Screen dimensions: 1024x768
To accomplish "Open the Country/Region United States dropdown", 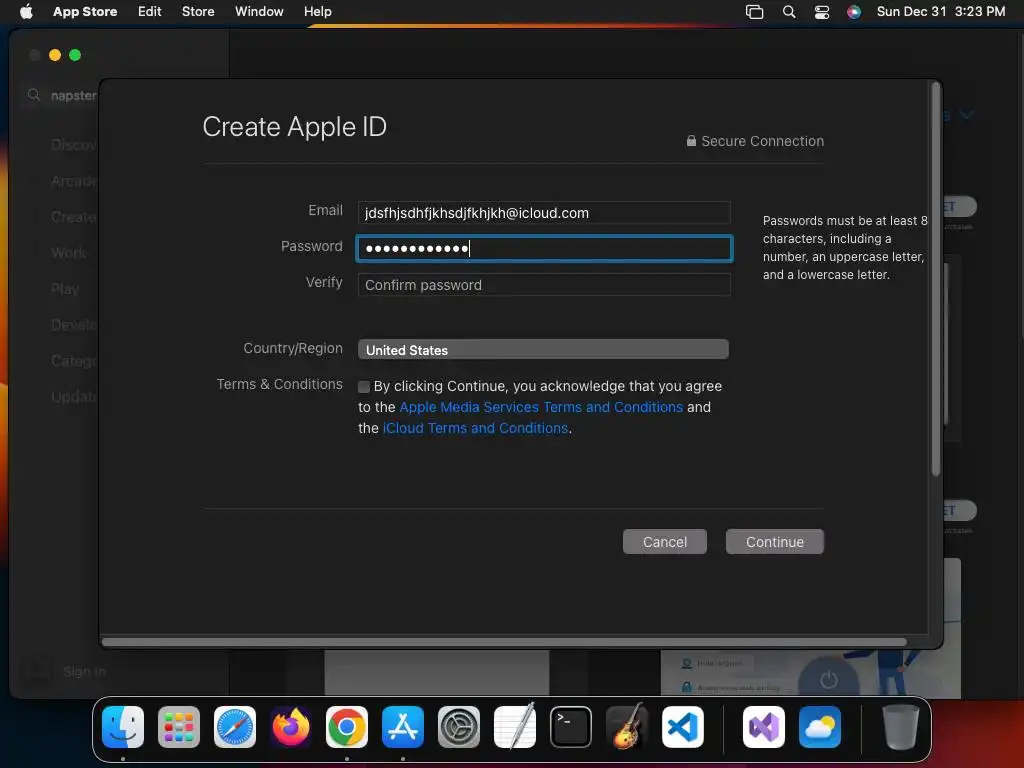I will 543,349.
